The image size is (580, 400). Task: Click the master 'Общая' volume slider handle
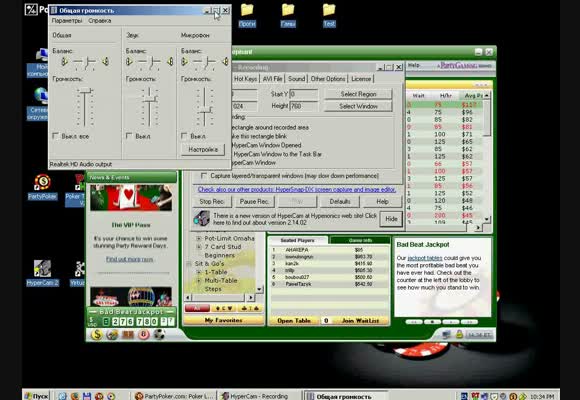pos(85,90)
